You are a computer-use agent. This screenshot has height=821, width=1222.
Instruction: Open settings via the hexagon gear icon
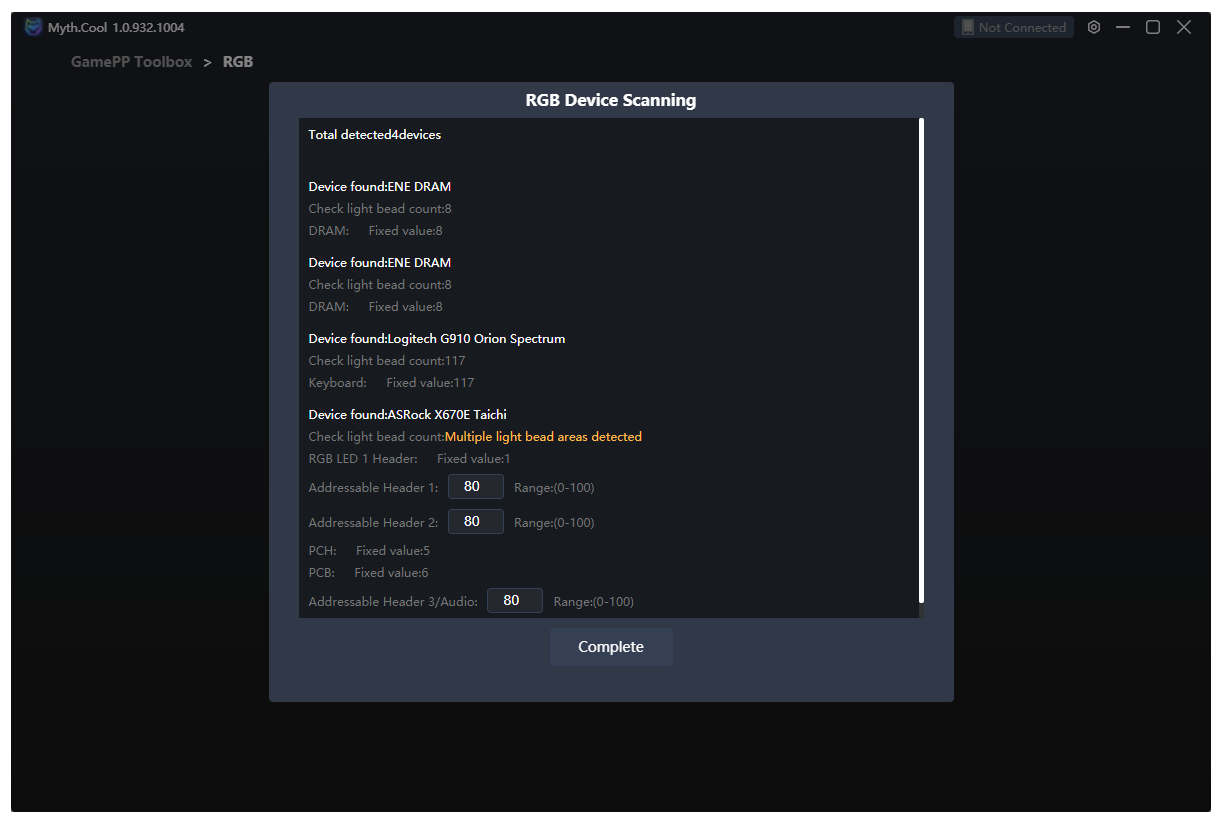coord(1094,27)
